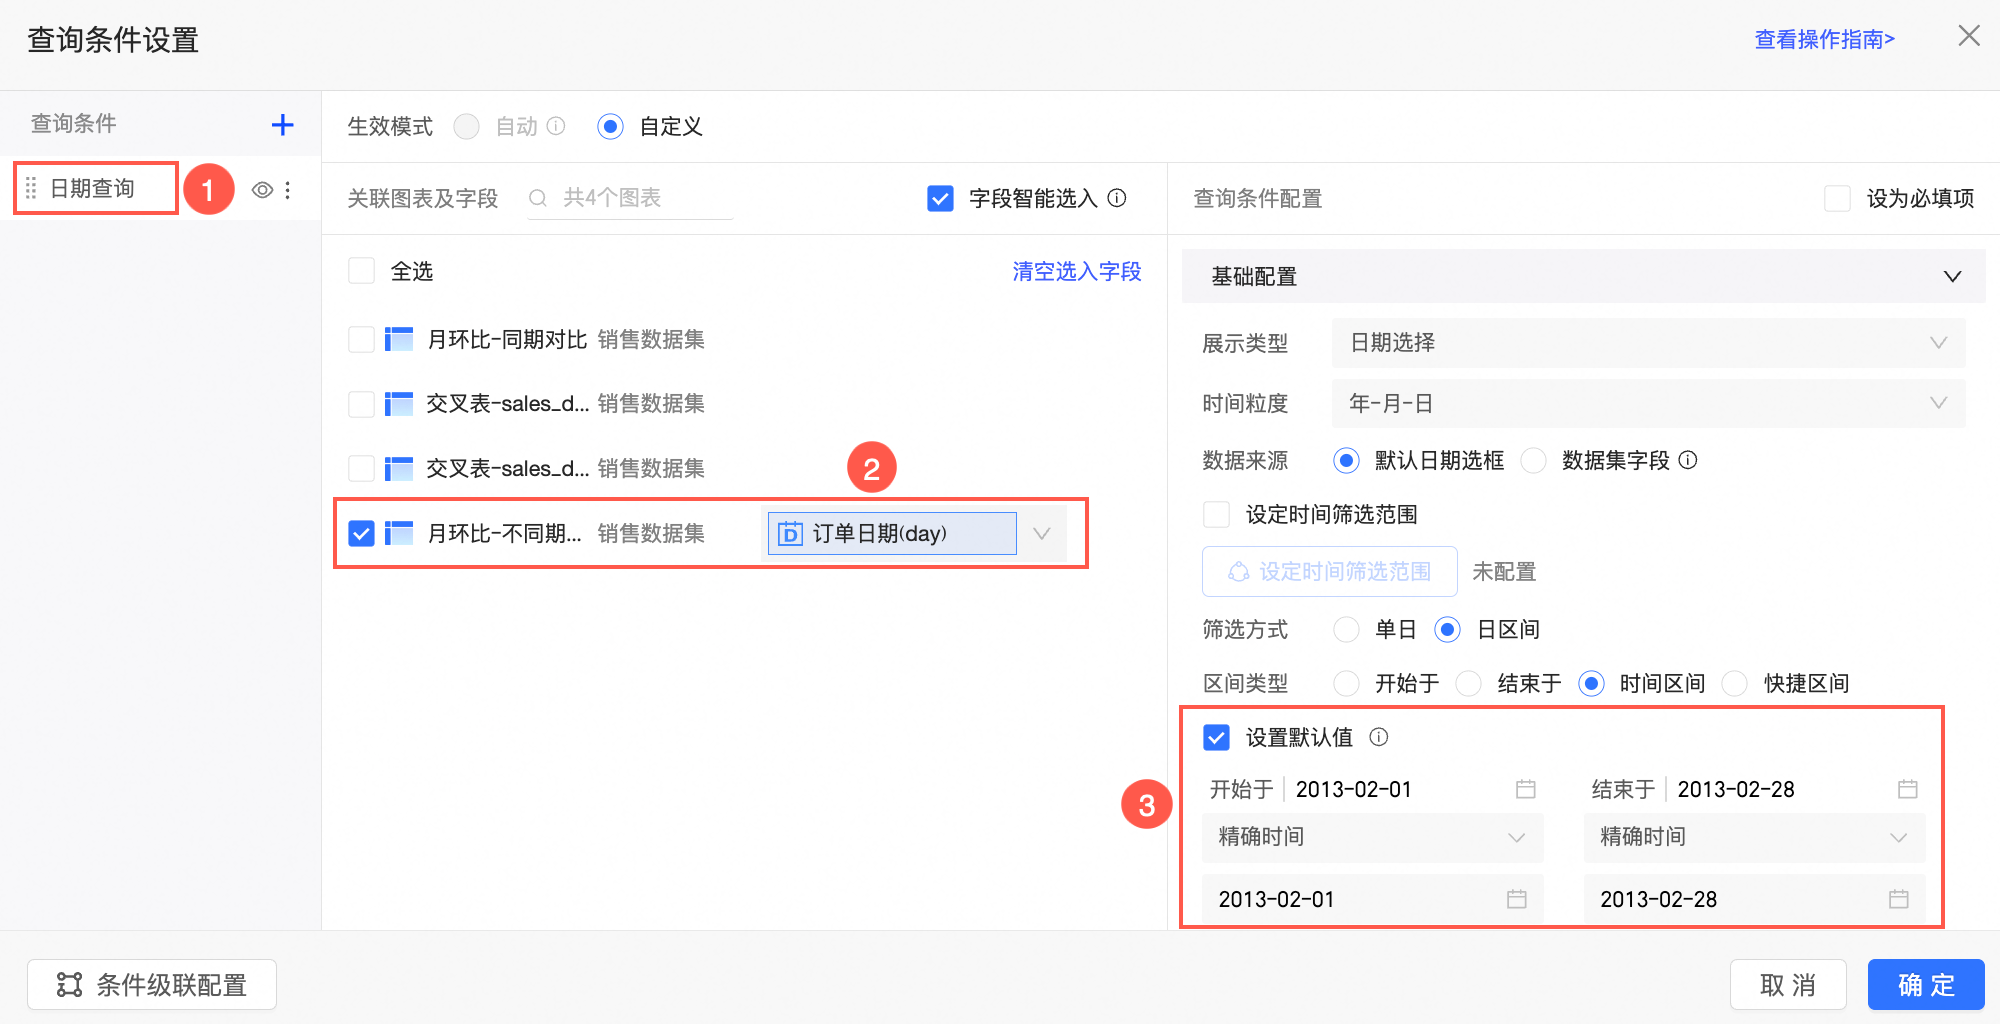Select 快捷区间 interval type radio
Image resolution: width=2000 pixels, height=1024 pixels.
(x=1734, y=683)
